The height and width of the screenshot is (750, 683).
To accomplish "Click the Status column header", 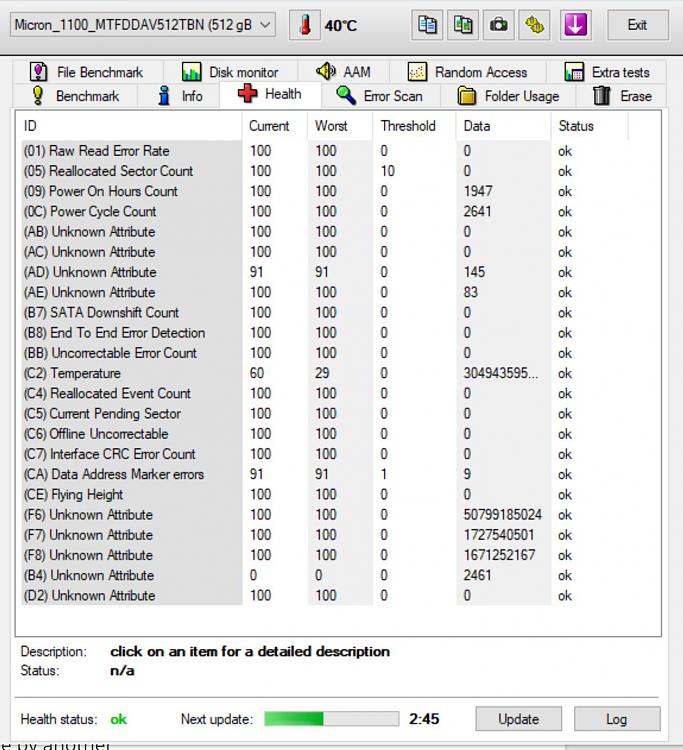I will 590,126.
